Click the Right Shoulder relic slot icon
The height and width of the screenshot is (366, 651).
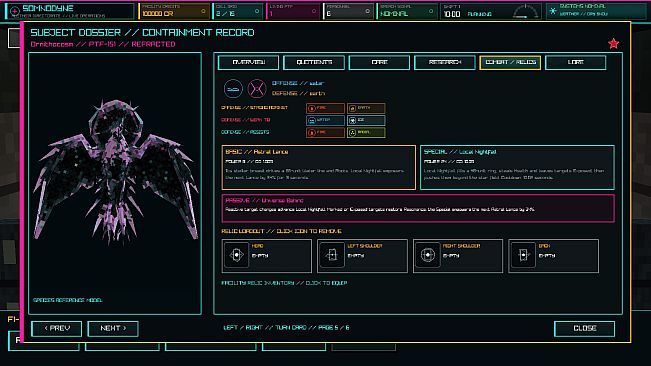coord(428,255)
